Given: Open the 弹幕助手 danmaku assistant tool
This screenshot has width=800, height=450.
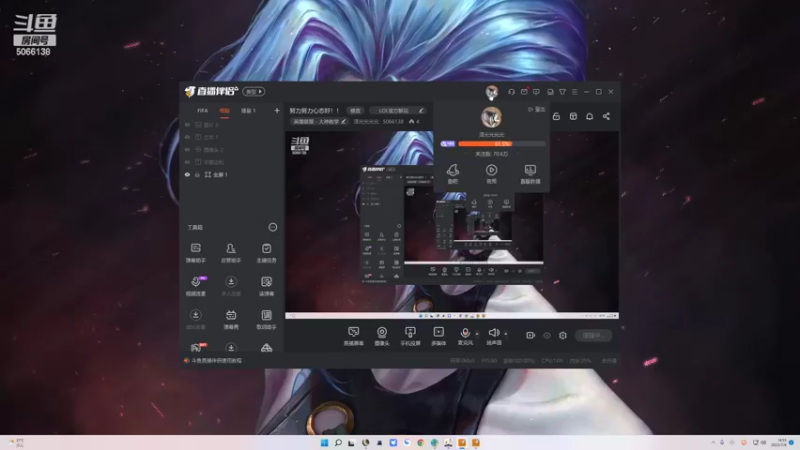Looking at the screenshot, I should click(195, 253).
